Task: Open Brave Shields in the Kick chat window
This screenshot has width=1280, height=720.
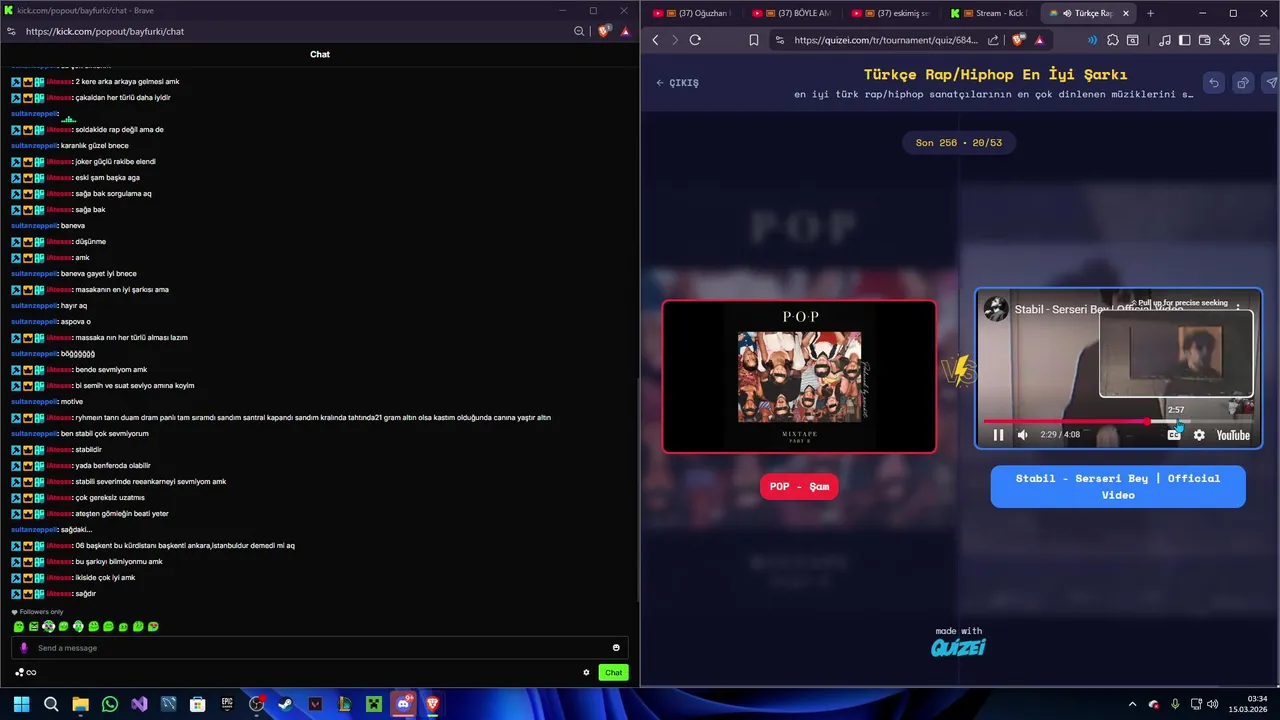Action: [x=604, y=31]
